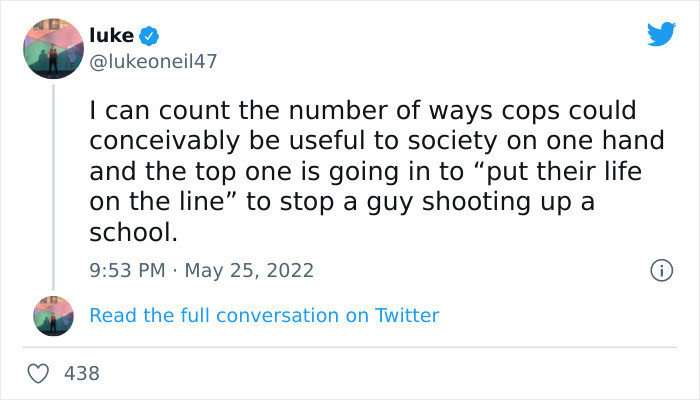
Task: Like the tweet with the heart icon
Action: (x=38, y=373)
